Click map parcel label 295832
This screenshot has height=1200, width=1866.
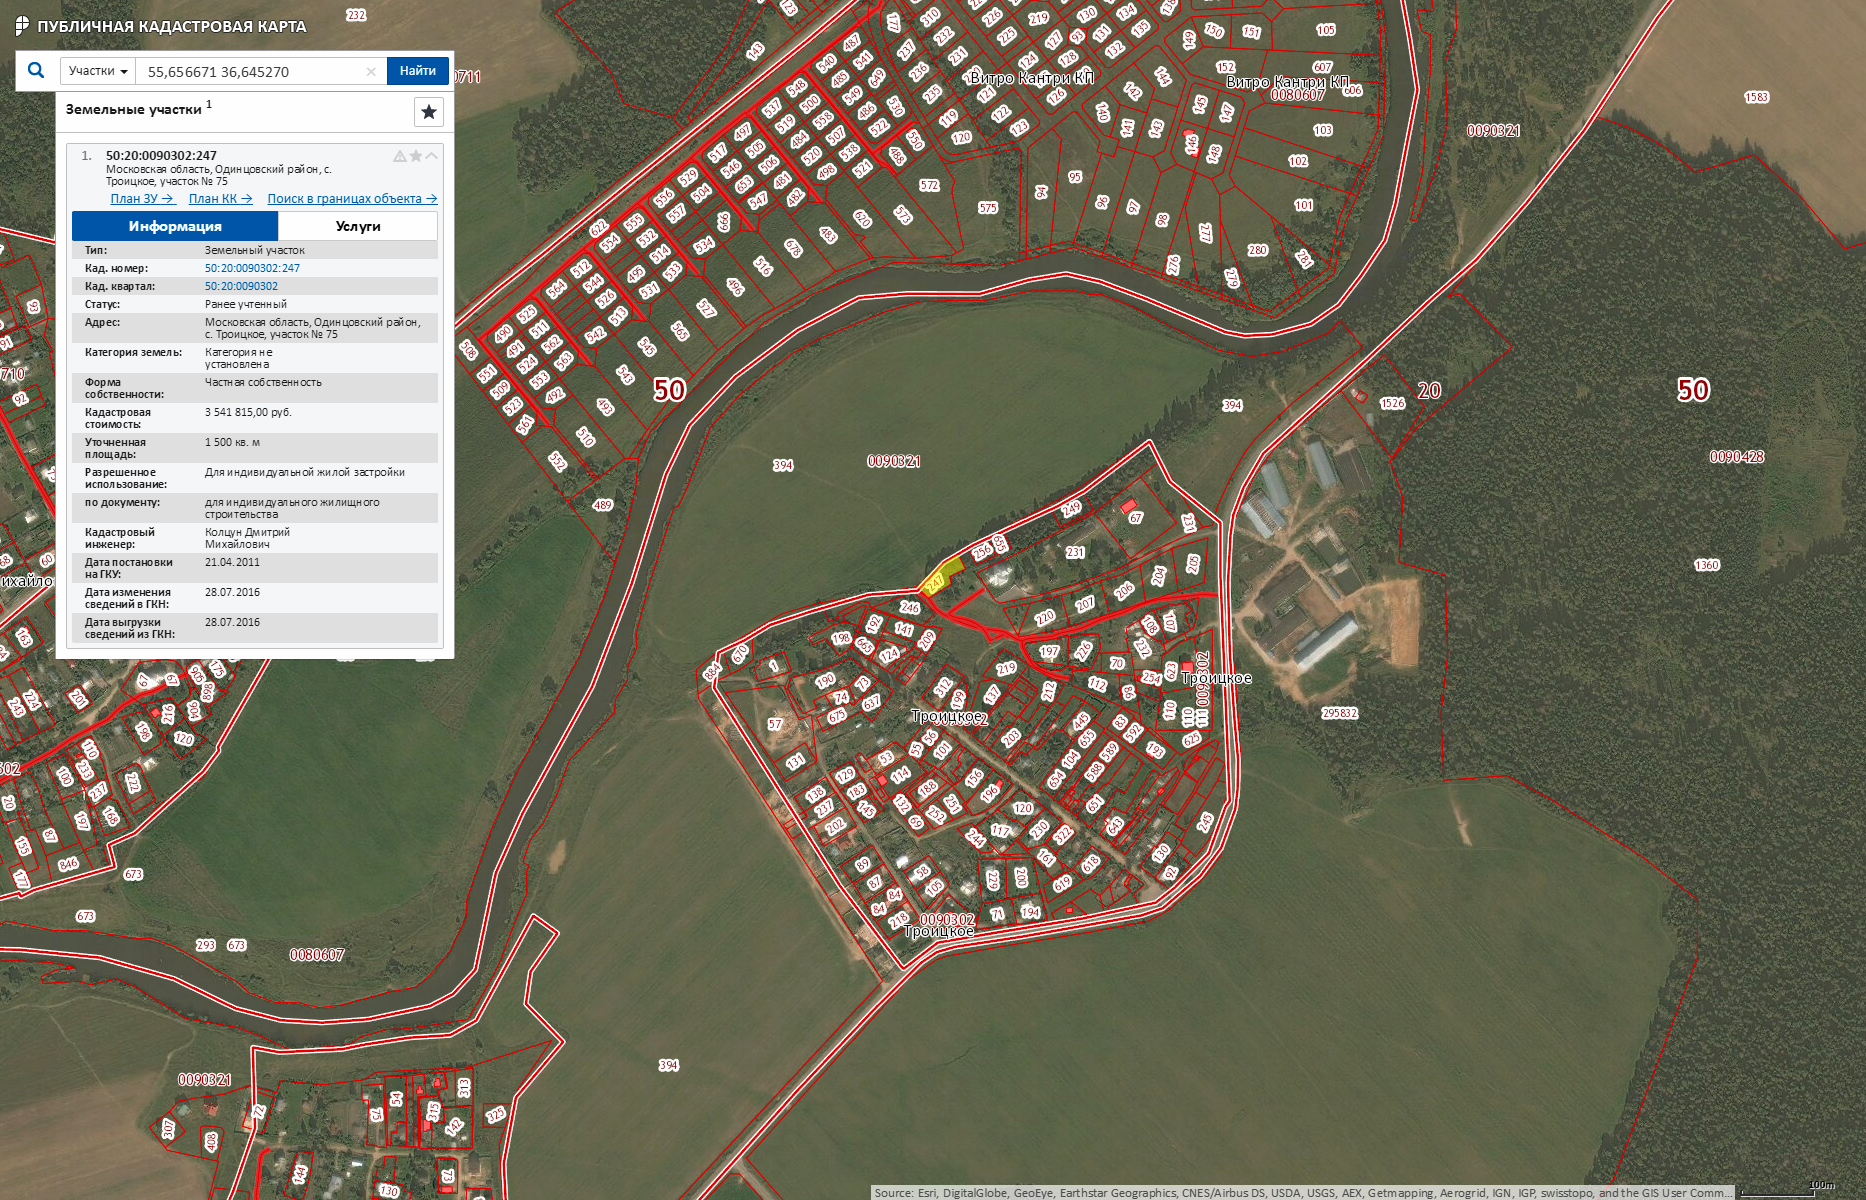click(1339, 713)
